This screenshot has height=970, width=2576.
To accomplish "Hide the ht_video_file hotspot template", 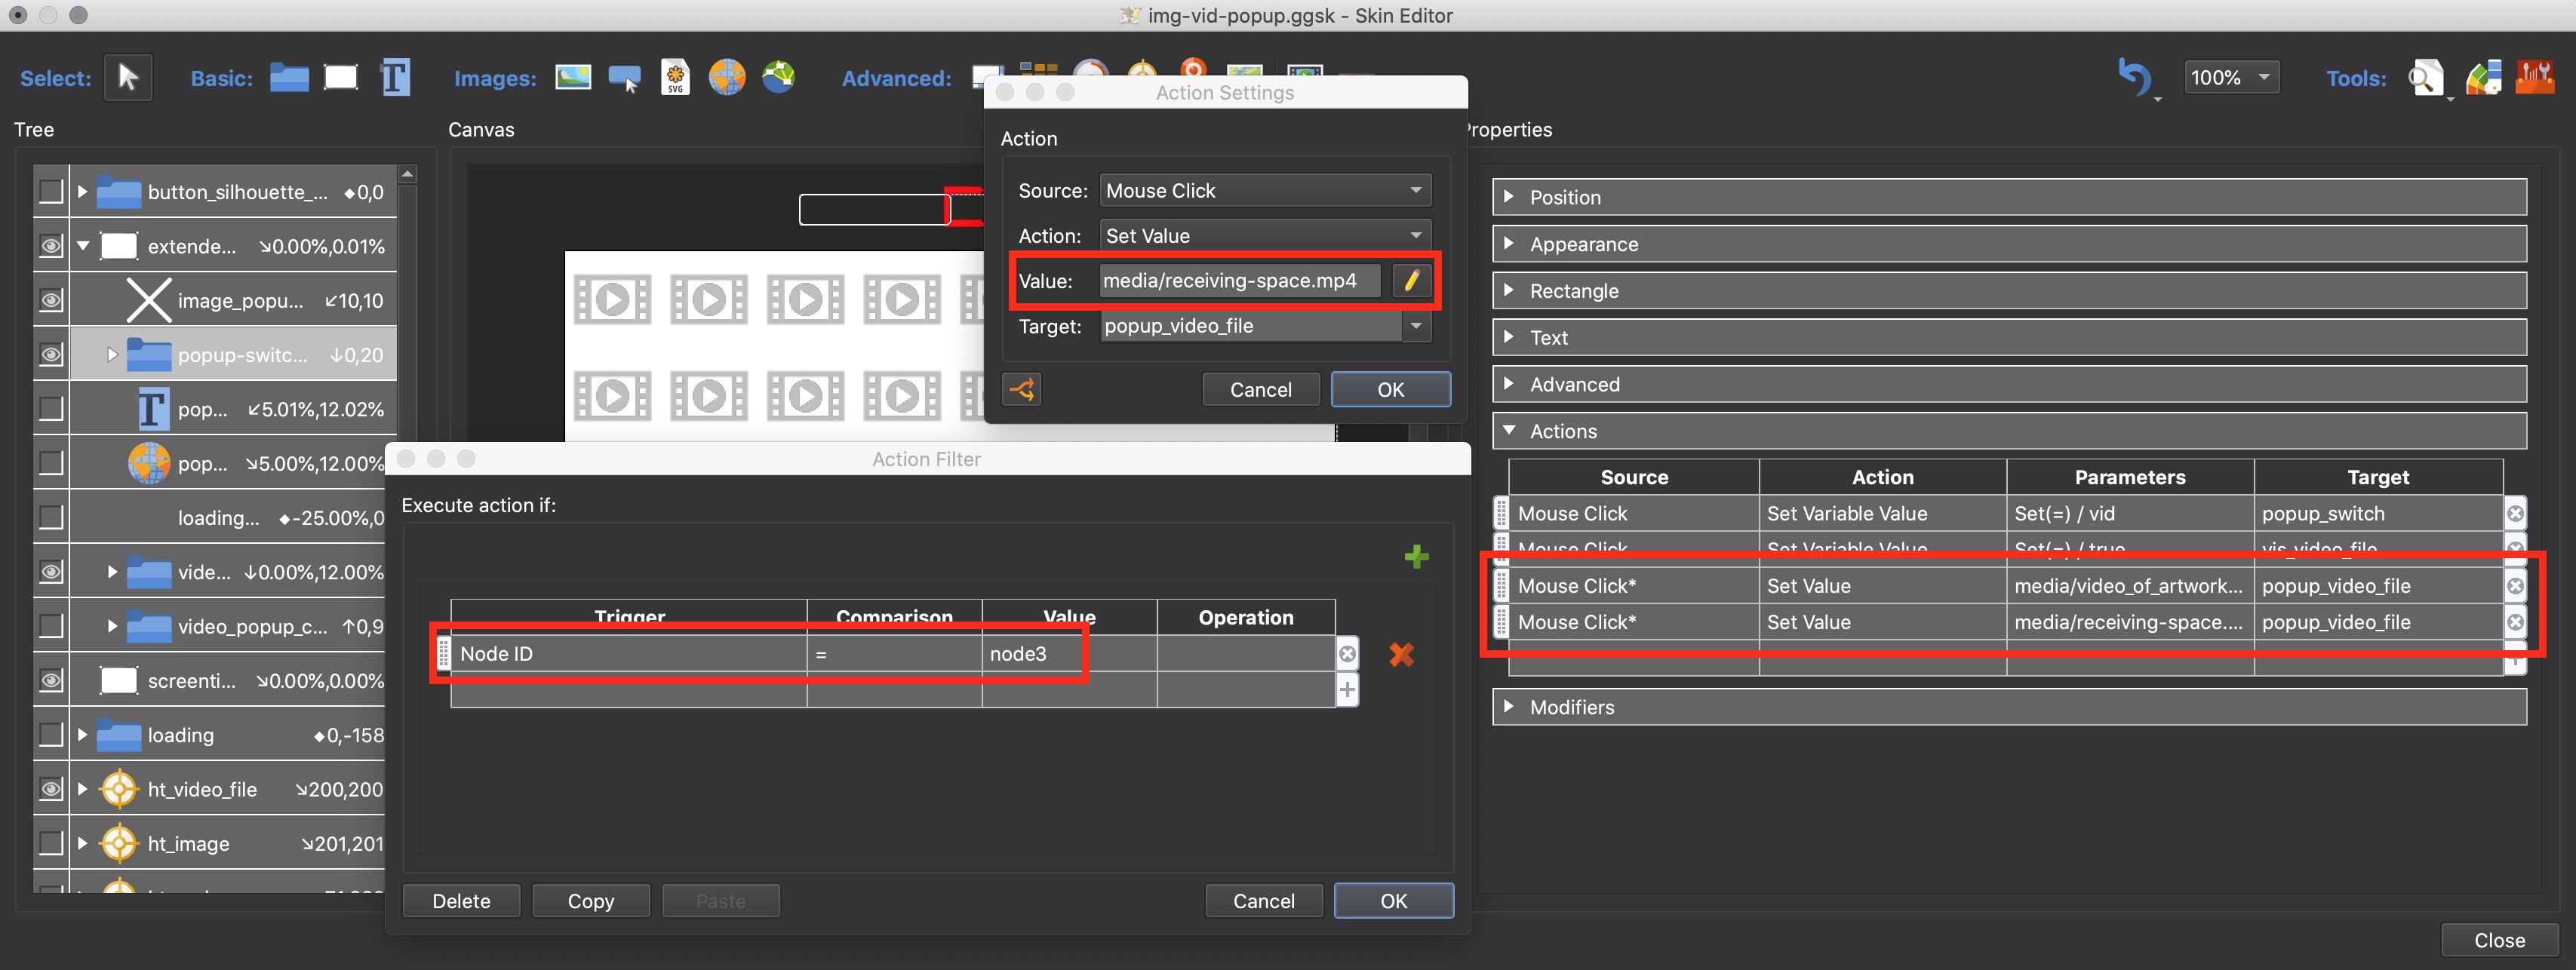I will pos(50,789).
